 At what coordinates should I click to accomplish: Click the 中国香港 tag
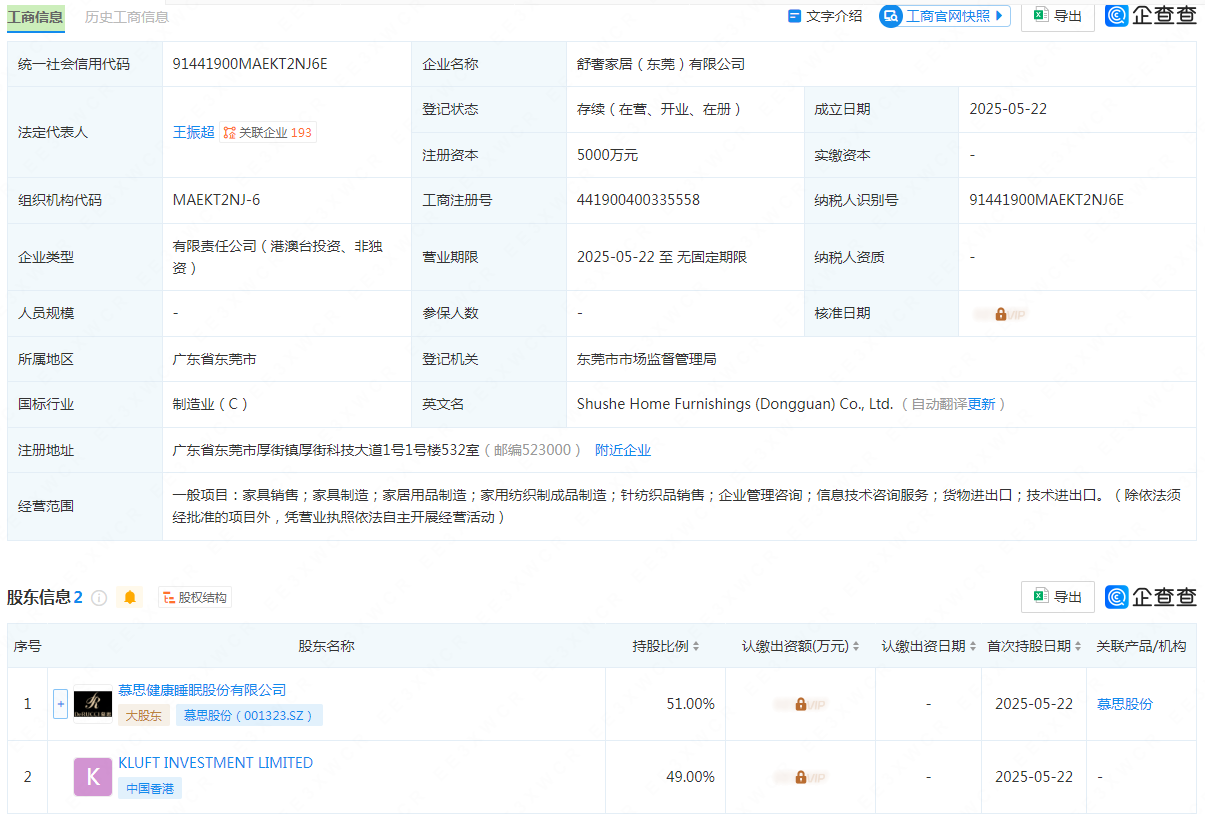pyautogui.click(x=150, y=789)
